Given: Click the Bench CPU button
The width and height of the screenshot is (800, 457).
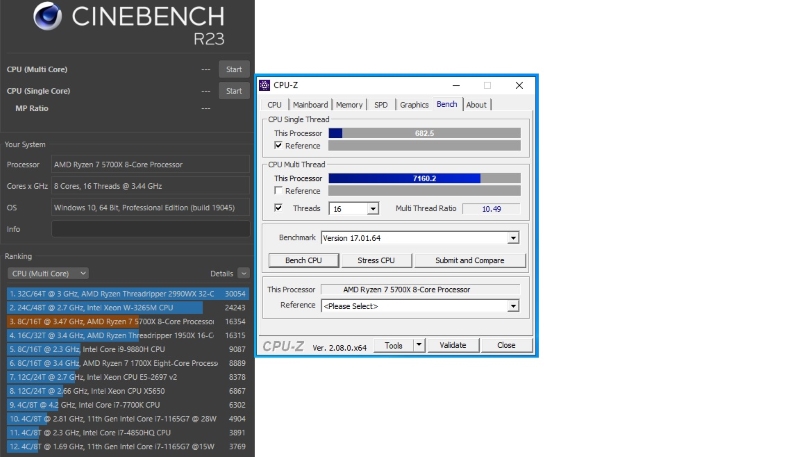Looking at the screenshot, I should [304, 260].
